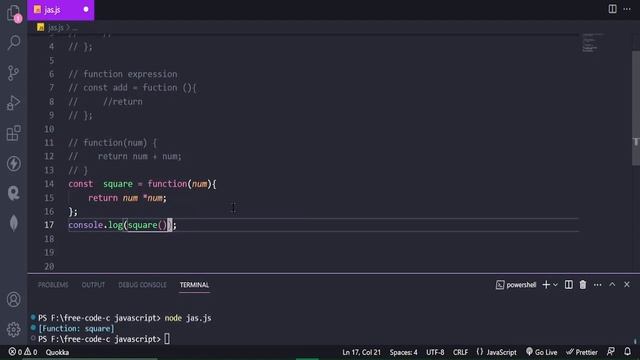Switch to the Problems tab

click(x=53, y=285)
